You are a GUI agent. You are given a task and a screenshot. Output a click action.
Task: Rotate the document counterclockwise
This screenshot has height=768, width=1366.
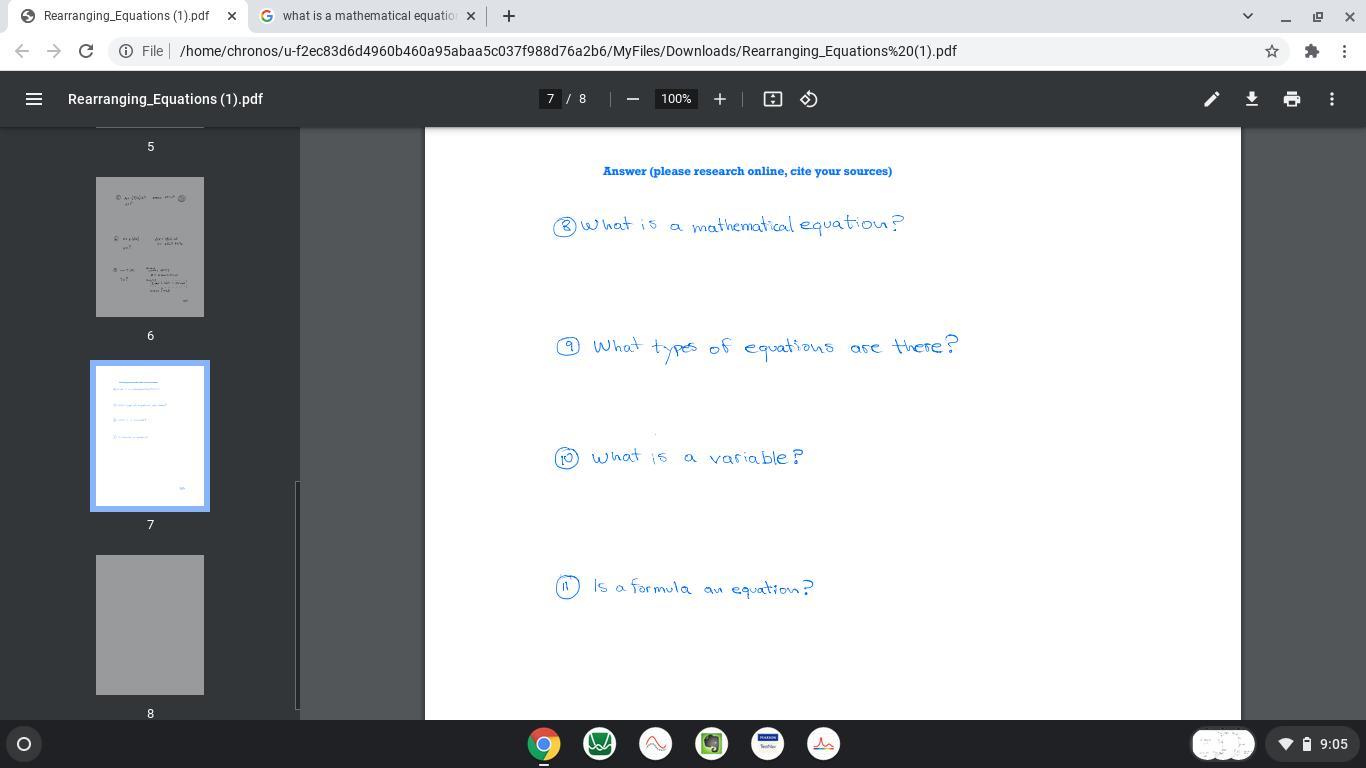click(808, 99)
